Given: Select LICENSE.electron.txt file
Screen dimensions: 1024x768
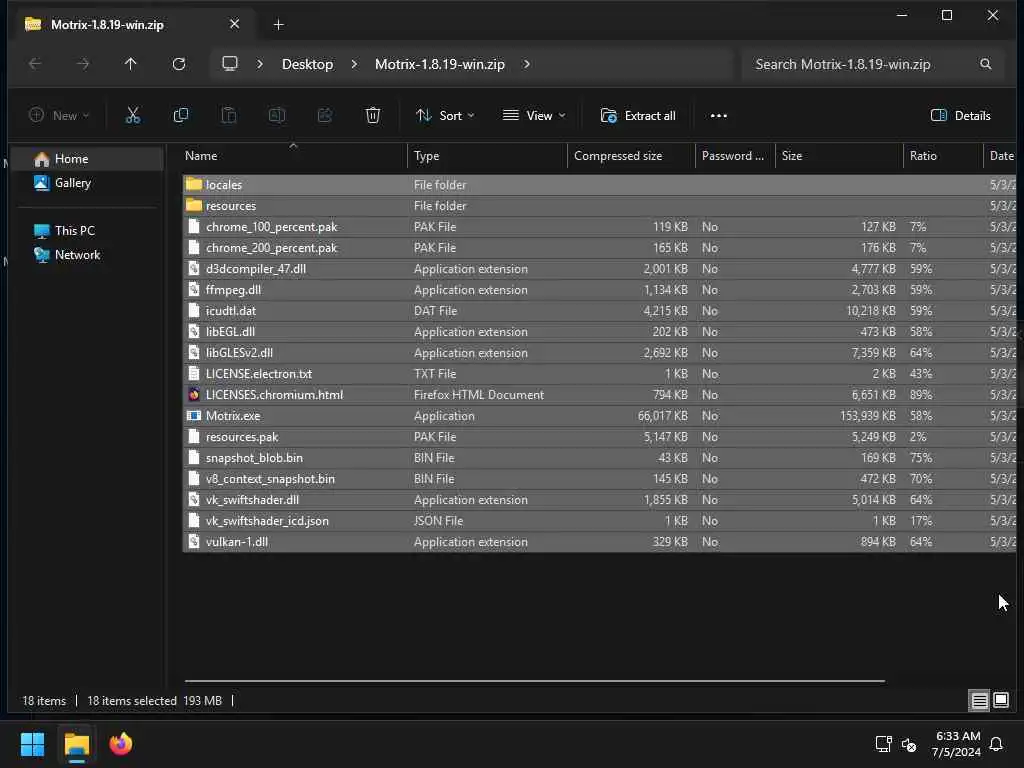Looking at the screenshot, I should [x=599, y=374].
